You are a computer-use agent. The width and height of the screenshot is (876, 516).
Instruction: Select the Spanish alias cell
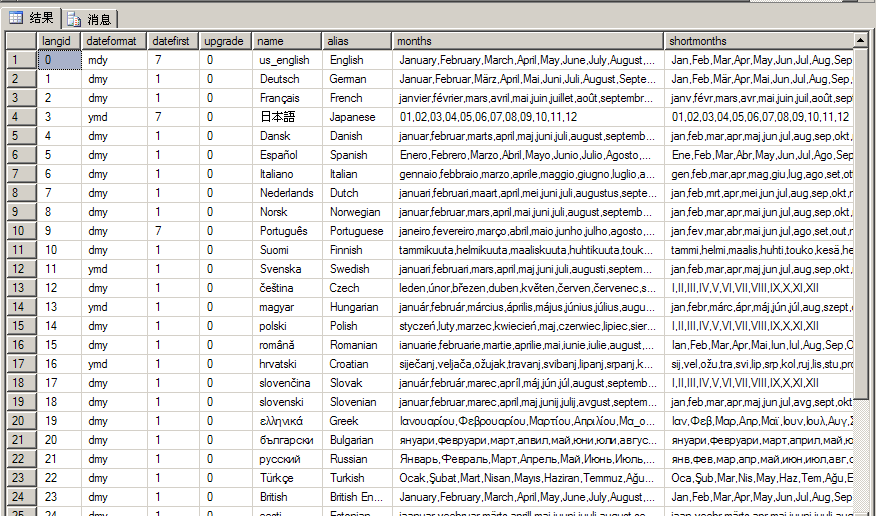pos(356,155)
